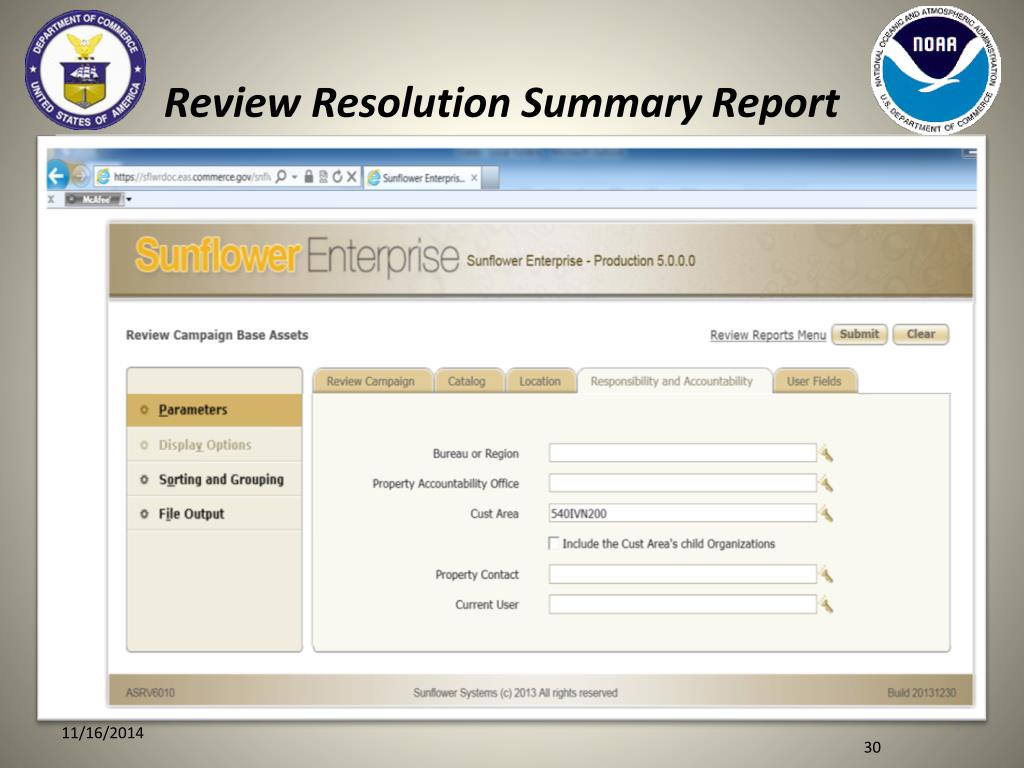Viewport: 1024px width, 768px height.
Task: Check Include the Cust Area's child Organizations
Action: (x=554, y=543)
